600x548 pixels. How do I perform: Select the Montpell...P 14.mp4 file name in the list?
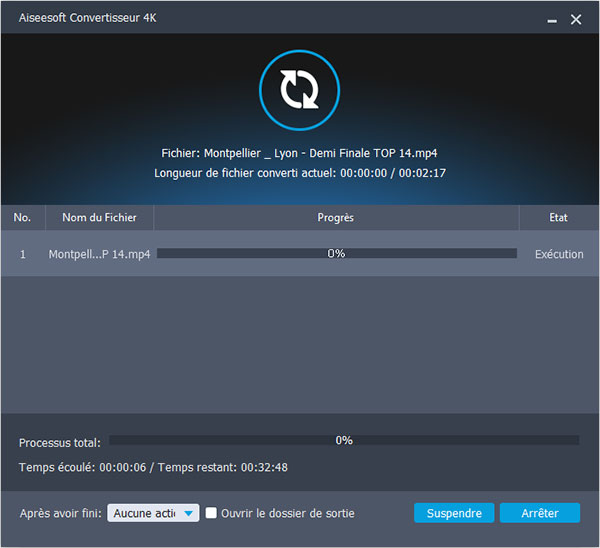coord(99,254)
